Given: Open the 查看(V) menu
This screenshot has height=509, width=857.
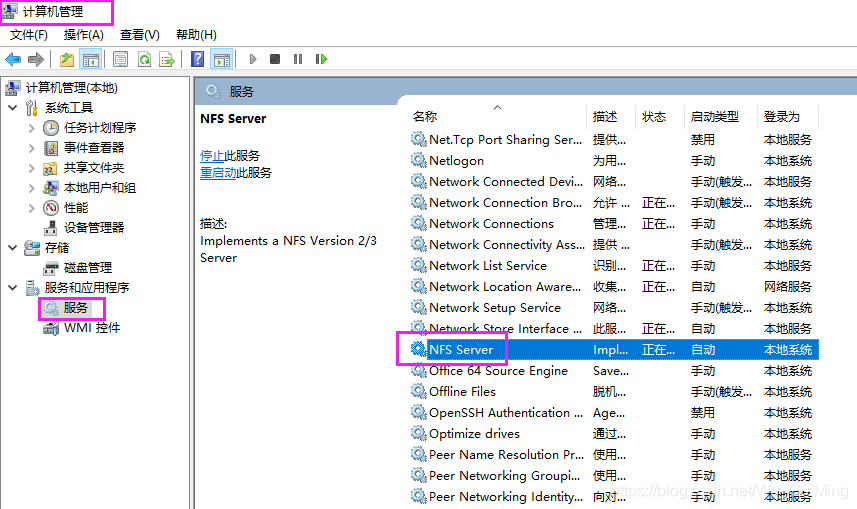Looking at the screenshot, I should 140,35.
